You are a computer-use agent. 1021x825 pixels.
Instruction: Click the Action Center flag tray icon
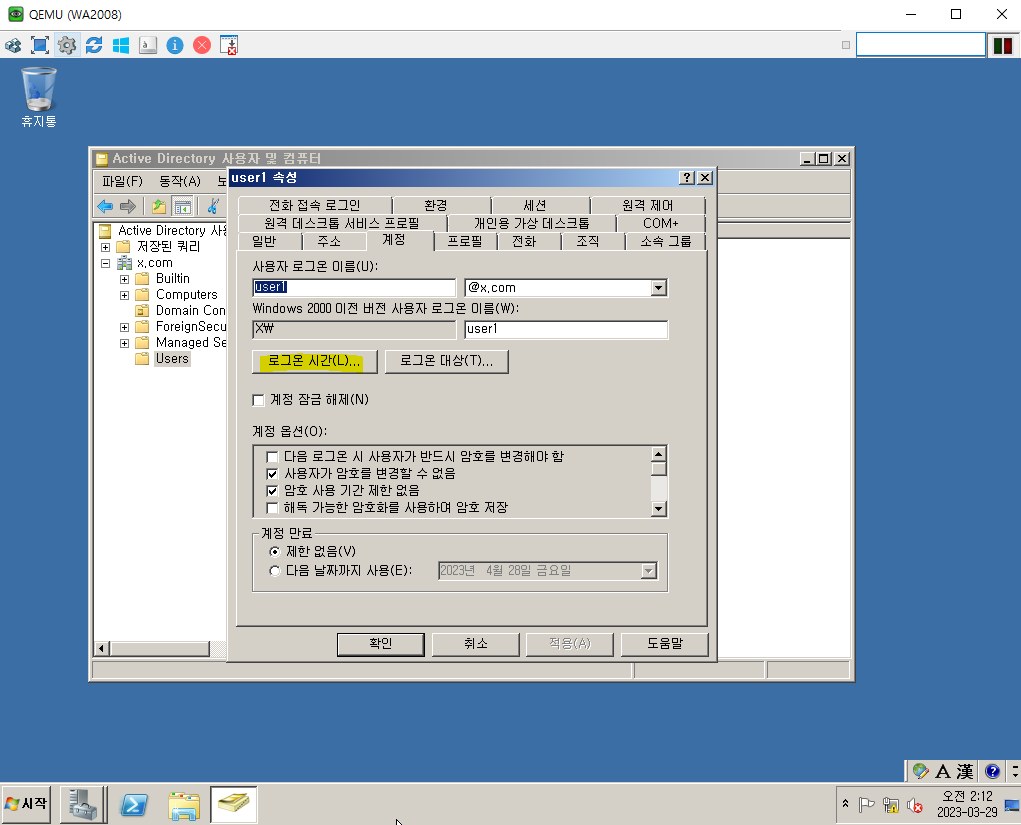pos(866,805)
